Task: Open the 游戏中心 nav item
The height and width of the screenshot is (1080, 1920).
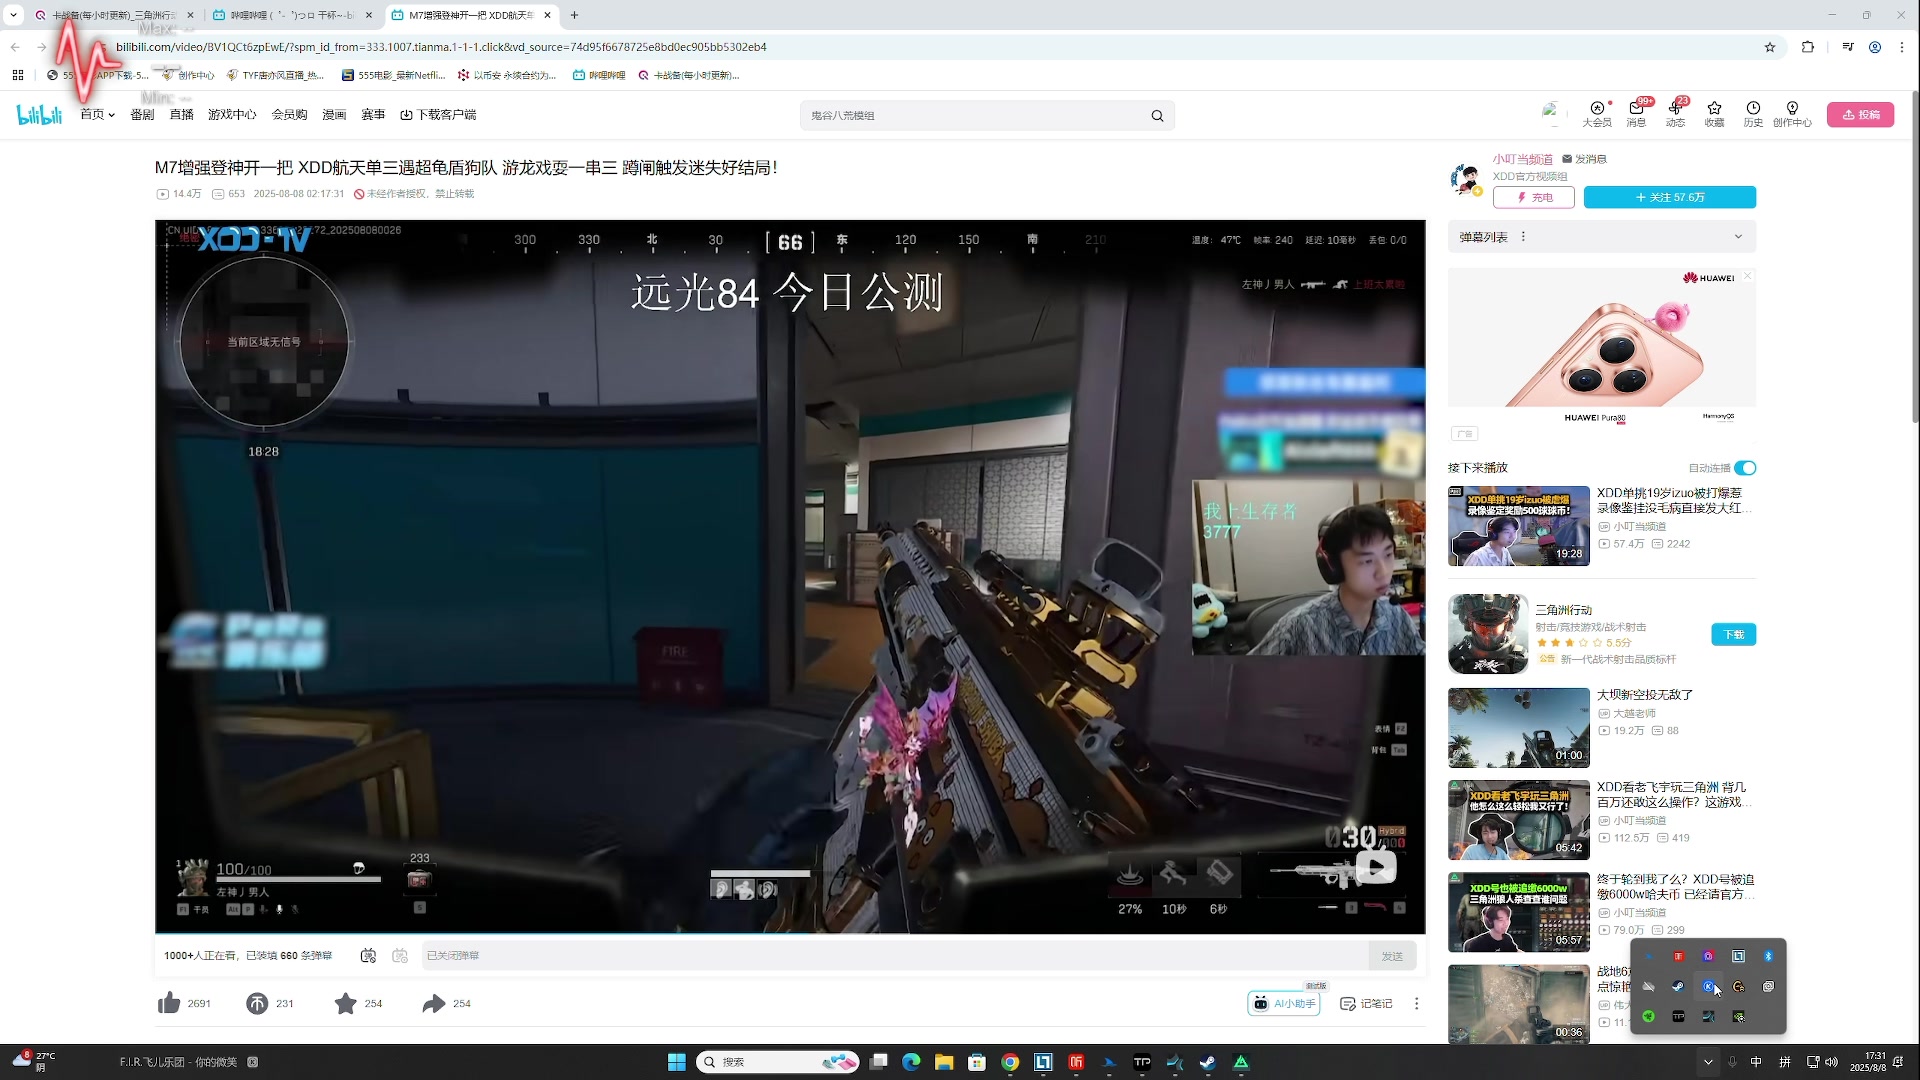Action: pos(232,115)
